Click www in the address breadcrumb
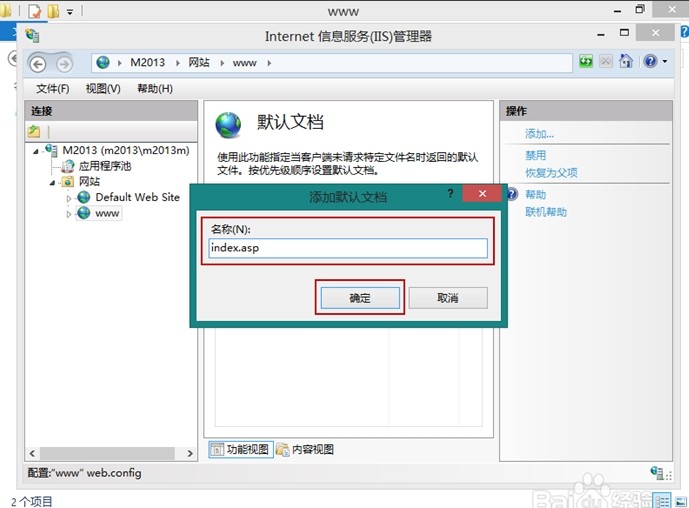Image resolution: width=689 pixels, height=508 pixels. (244, 63)
